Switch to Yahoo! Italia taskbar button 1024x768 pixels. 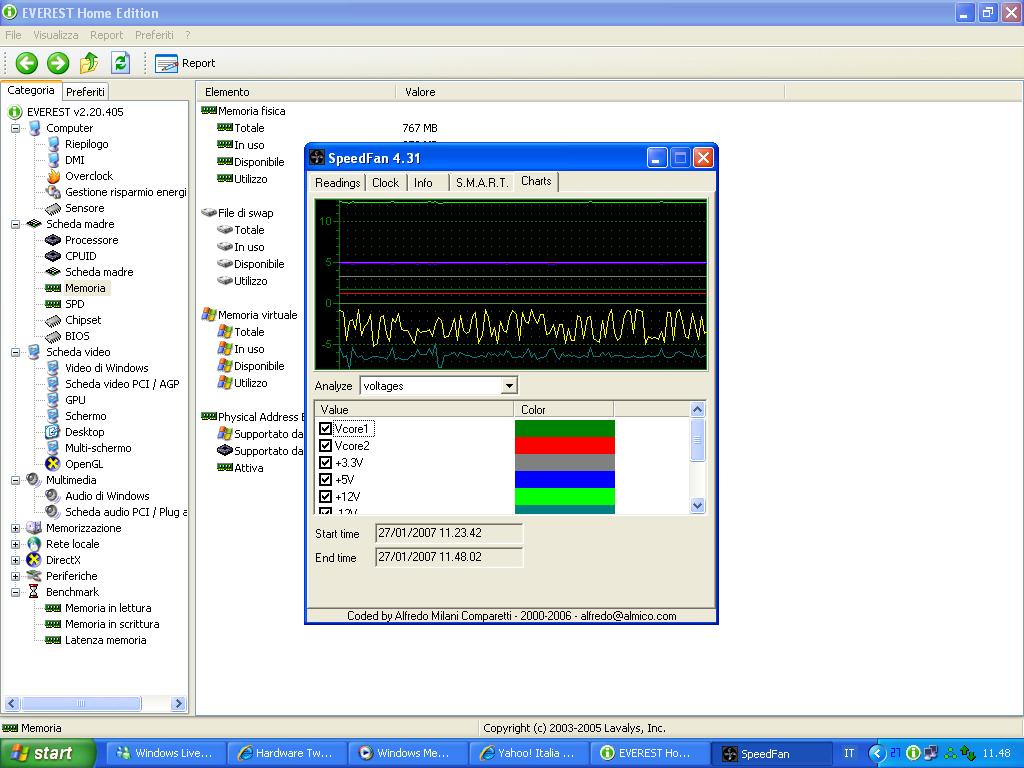click(x=528, y=753)
